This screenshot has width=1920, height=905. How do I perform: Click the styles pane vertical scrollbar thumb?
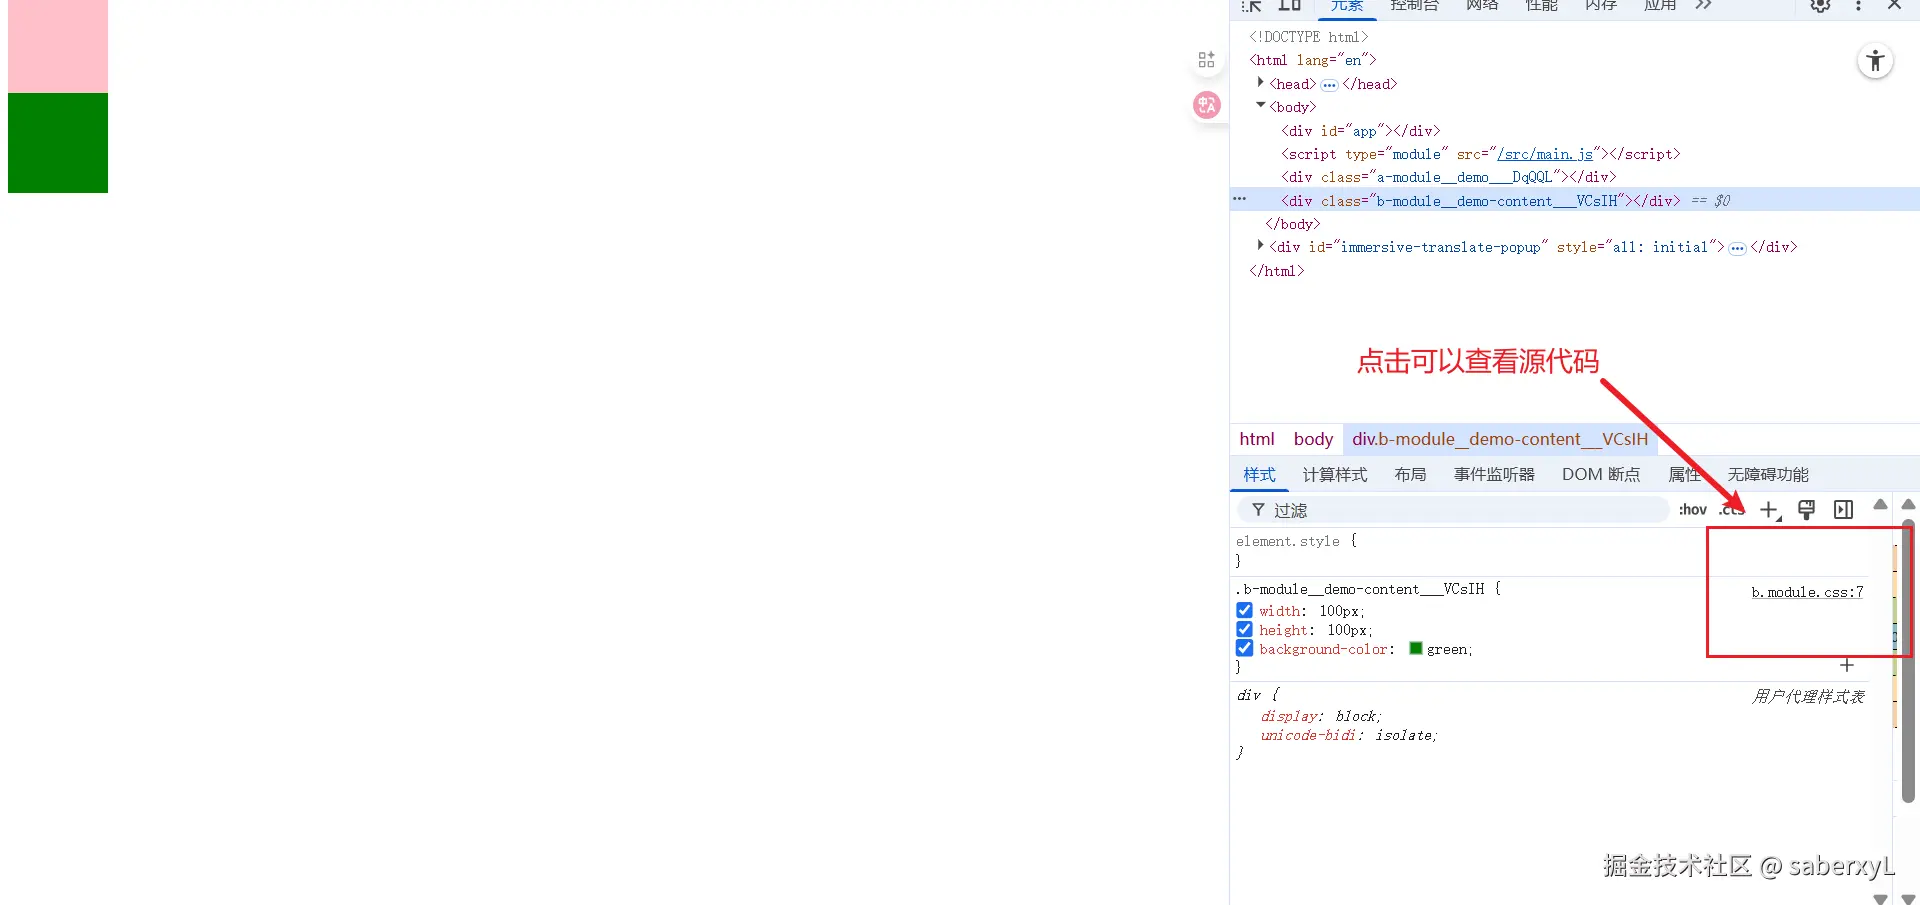1908,660
